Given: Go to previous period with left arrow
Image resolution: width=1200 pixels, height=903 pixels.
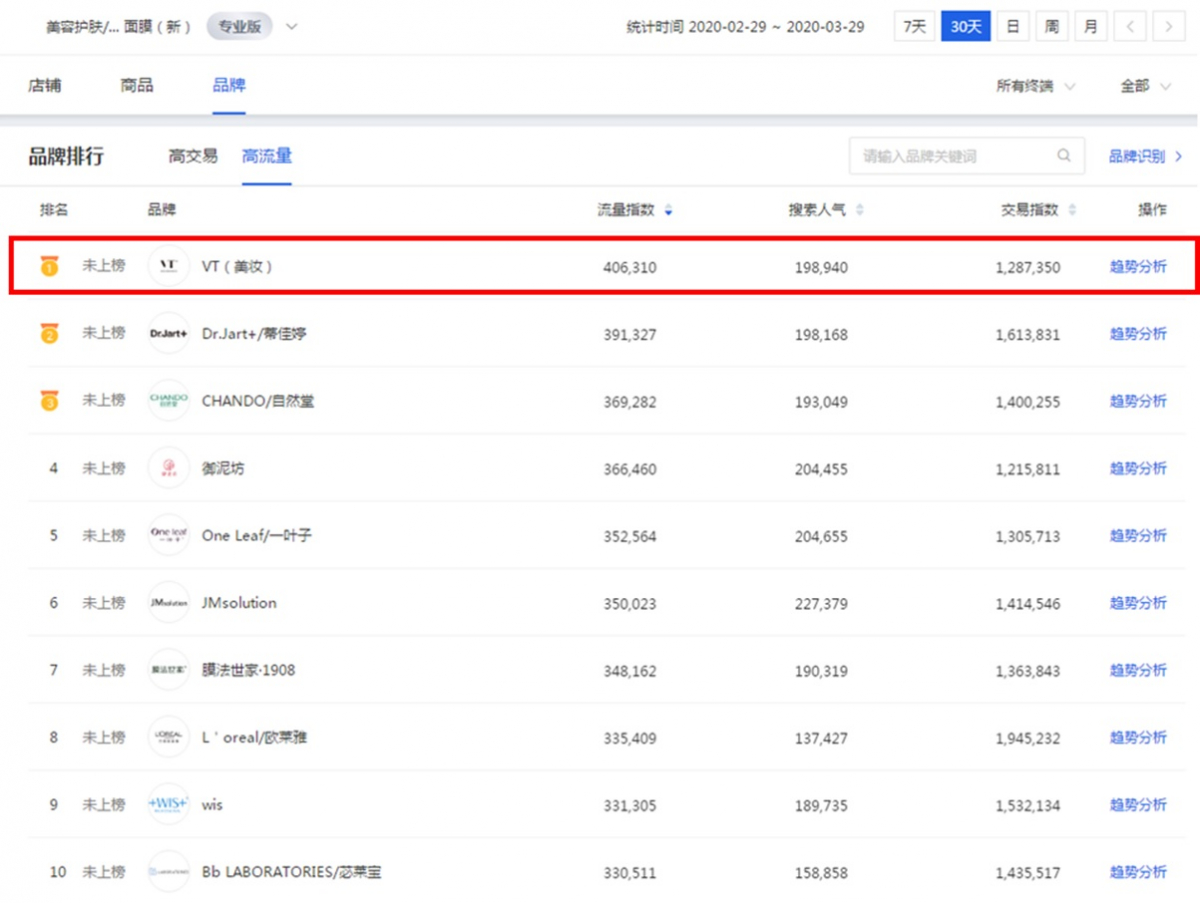Looking at the screenshot, I should (x=1129, y=27).
